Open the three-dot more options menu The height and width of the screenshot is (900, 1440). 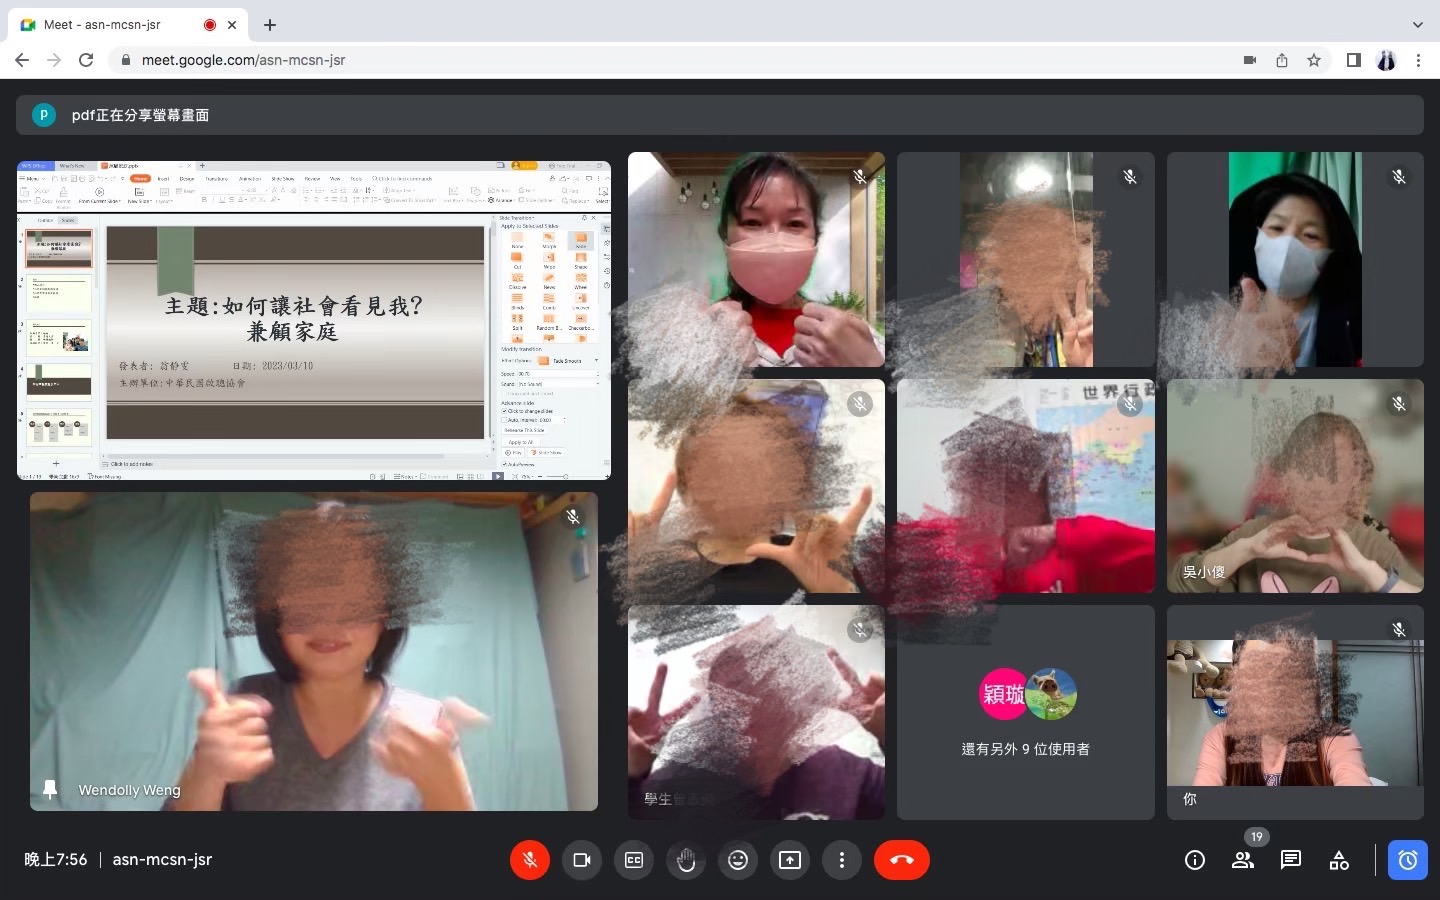842,860
